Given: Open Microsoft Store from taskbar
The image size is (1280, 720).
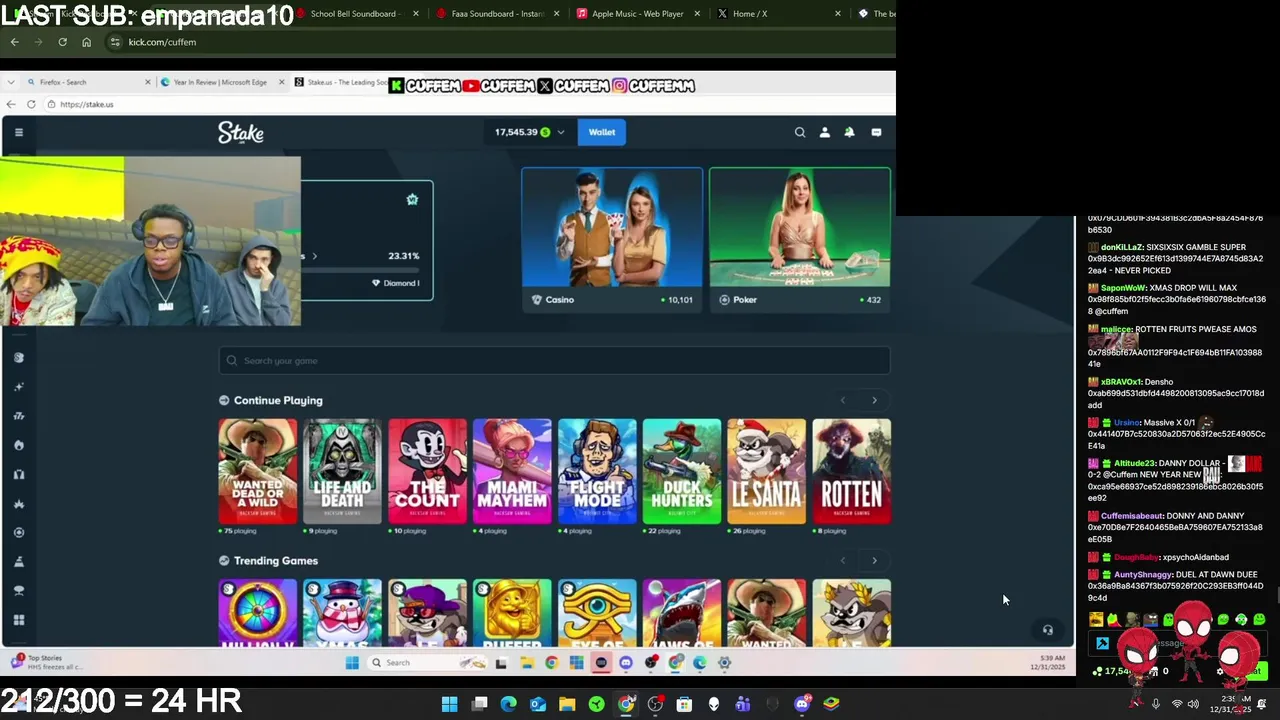Looking at the screenshot, I should 684,704.
